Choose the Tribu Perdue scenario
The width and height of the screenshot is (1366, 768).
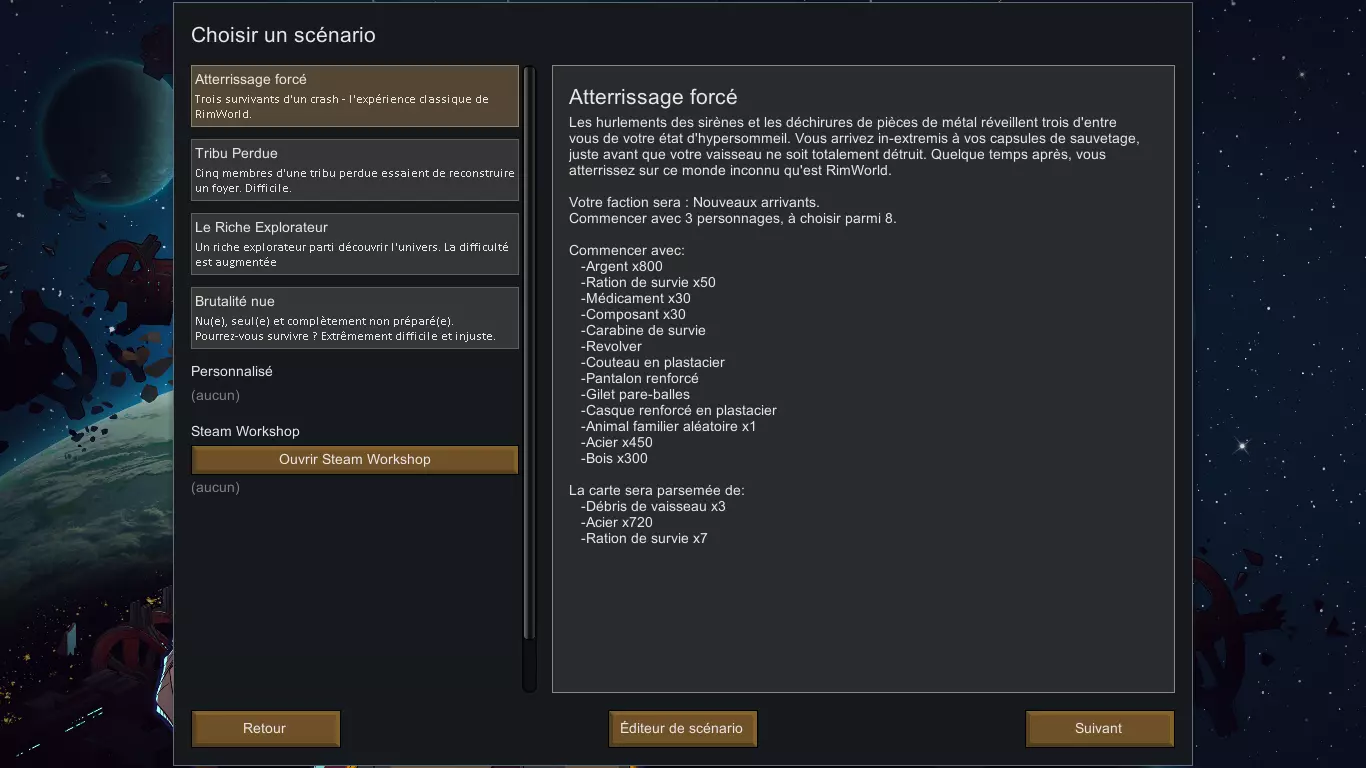point(354,170)
